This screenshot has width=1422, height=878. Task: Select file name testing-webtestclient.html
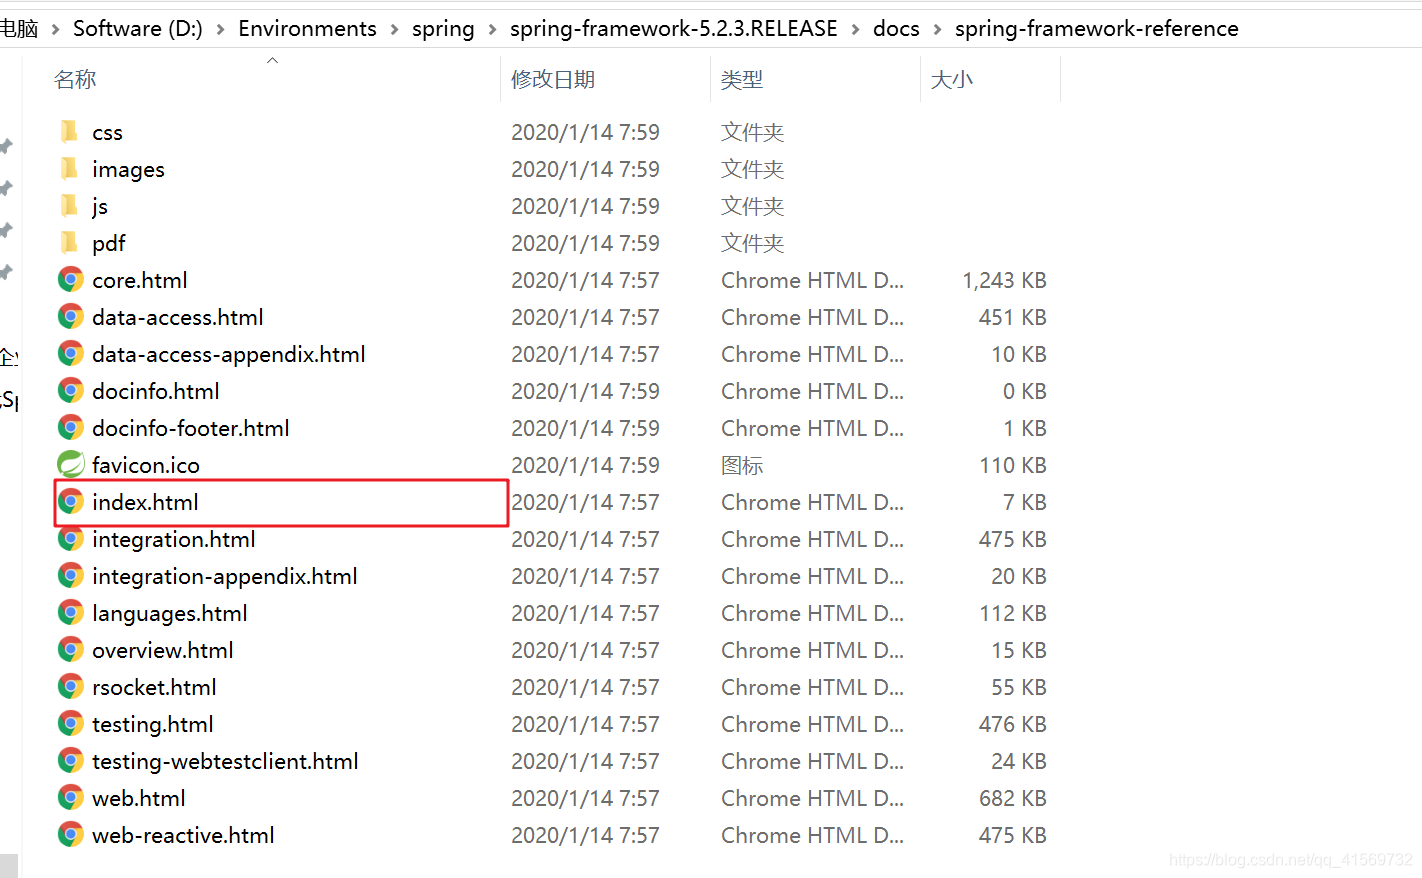tap(225, 761)
